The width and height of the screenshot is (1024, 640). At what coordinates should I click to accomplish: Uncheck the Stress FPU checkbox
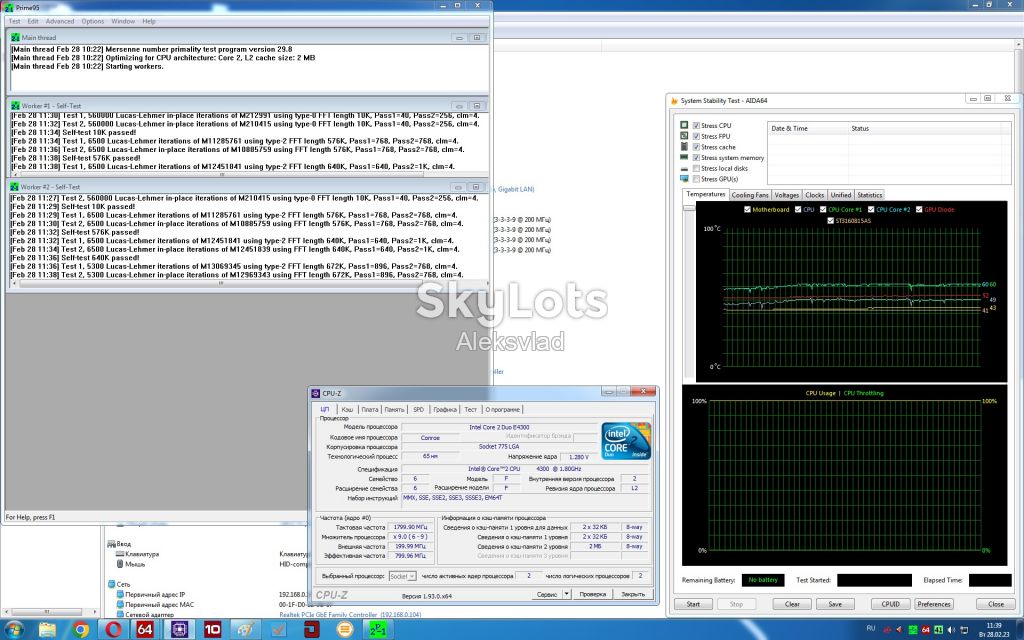(x=696, y=136)
